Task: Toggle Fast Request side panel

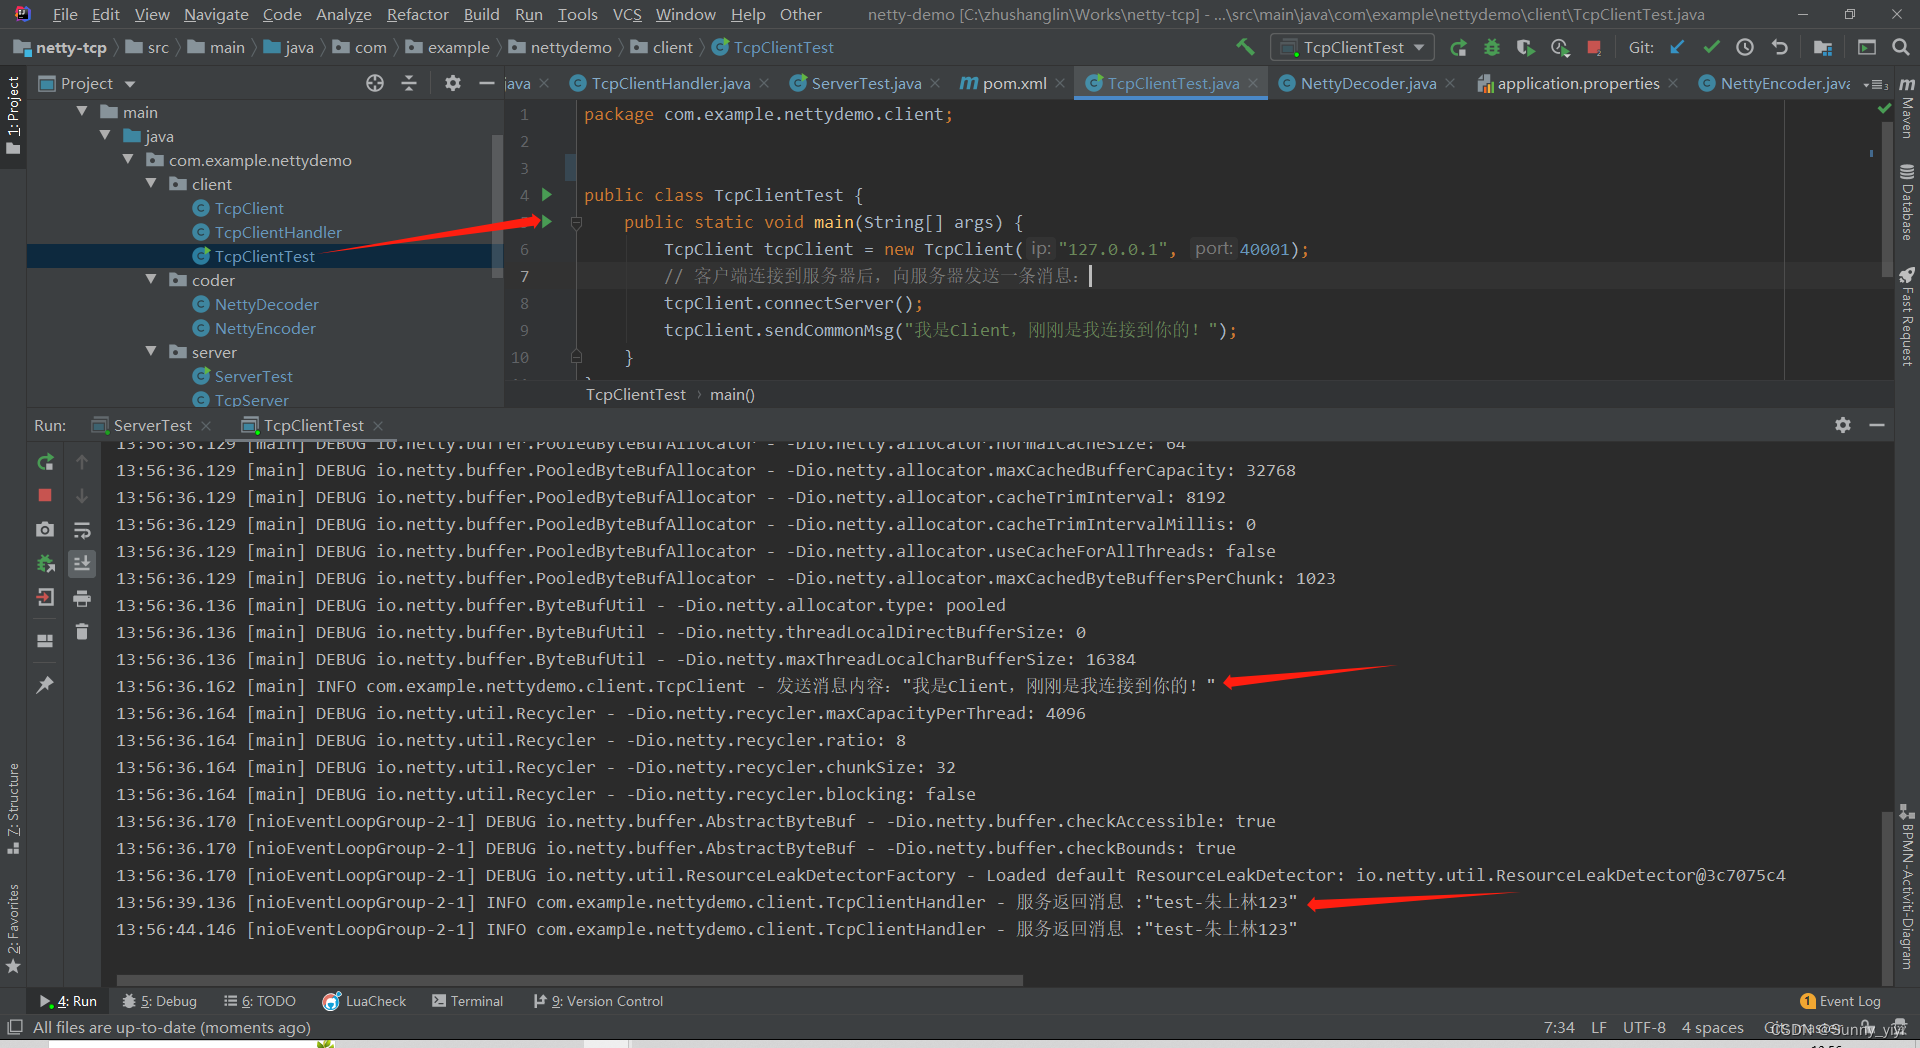Action: (1907, 316)
